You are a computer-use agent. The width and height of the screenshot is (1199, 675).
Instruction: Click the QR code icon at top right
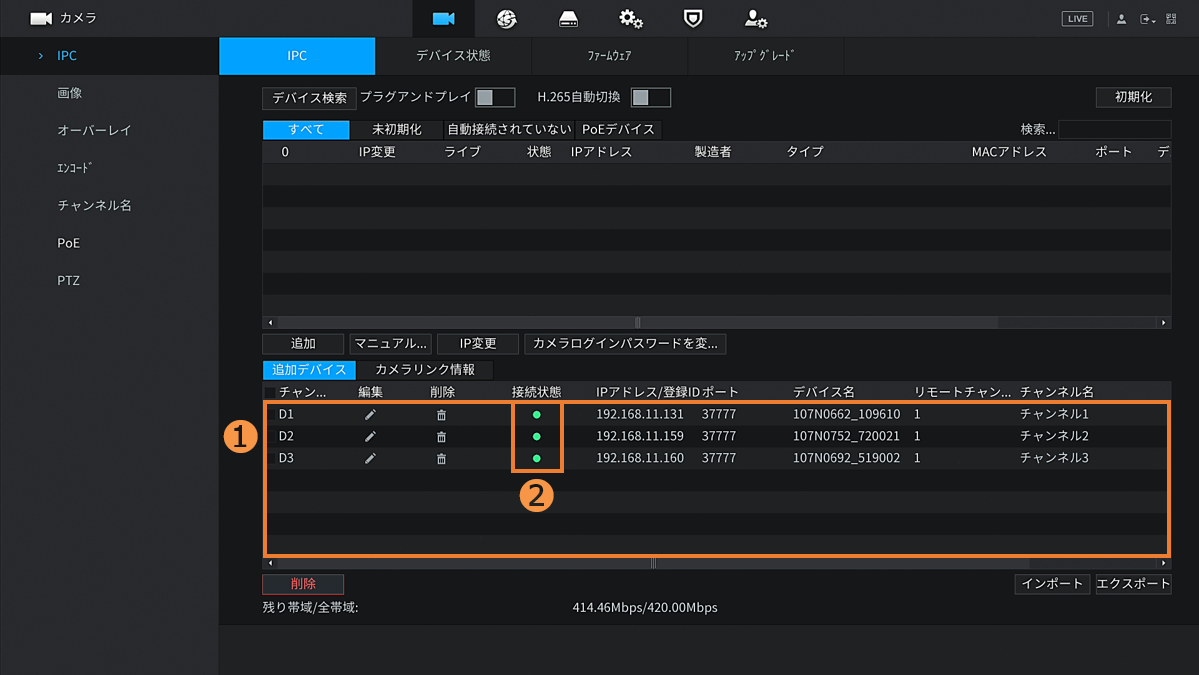(1171, 19)
